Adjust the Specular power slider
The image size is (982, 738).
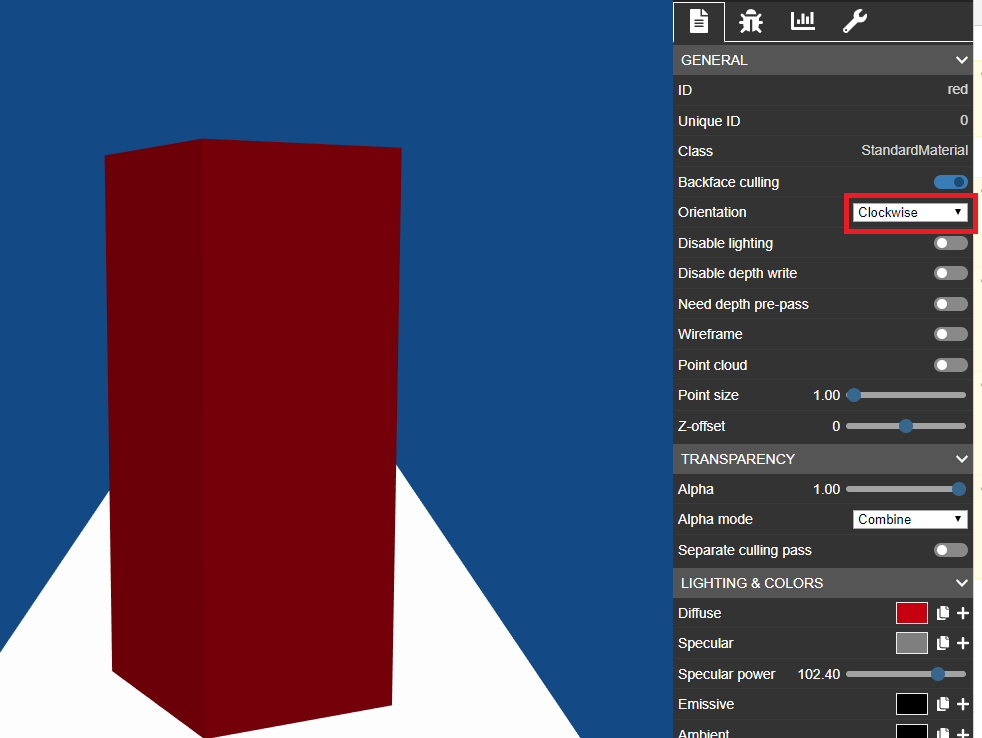click(906, 674)
